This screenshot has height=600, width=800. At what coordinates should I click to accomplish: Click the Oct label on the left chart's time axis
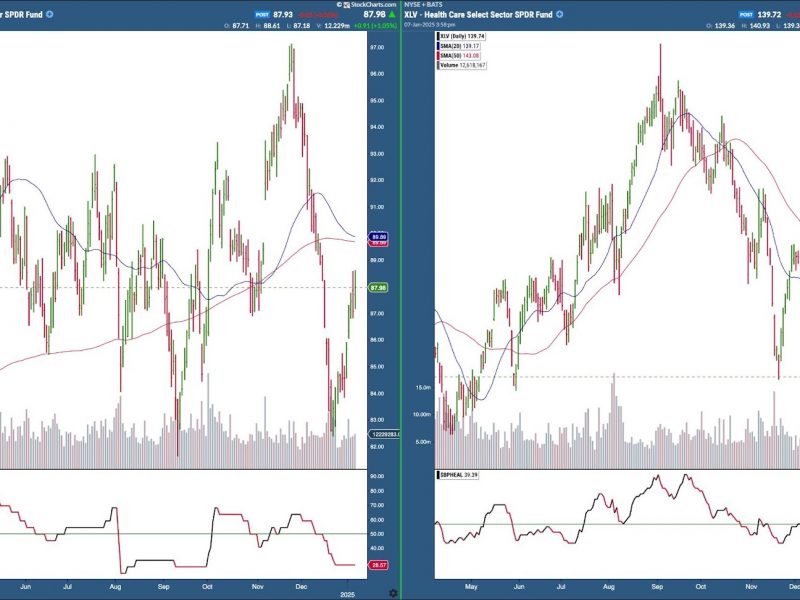point(207,587)
